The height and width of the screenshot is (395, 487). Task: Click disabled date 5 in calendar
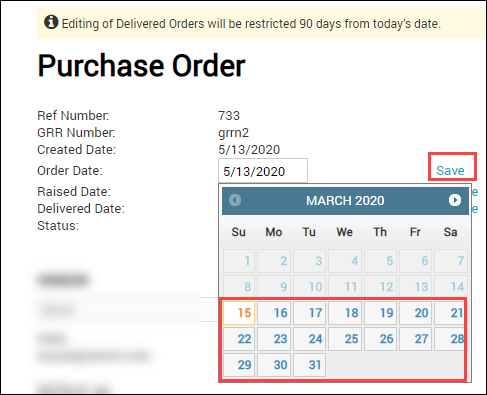point(380,261)
